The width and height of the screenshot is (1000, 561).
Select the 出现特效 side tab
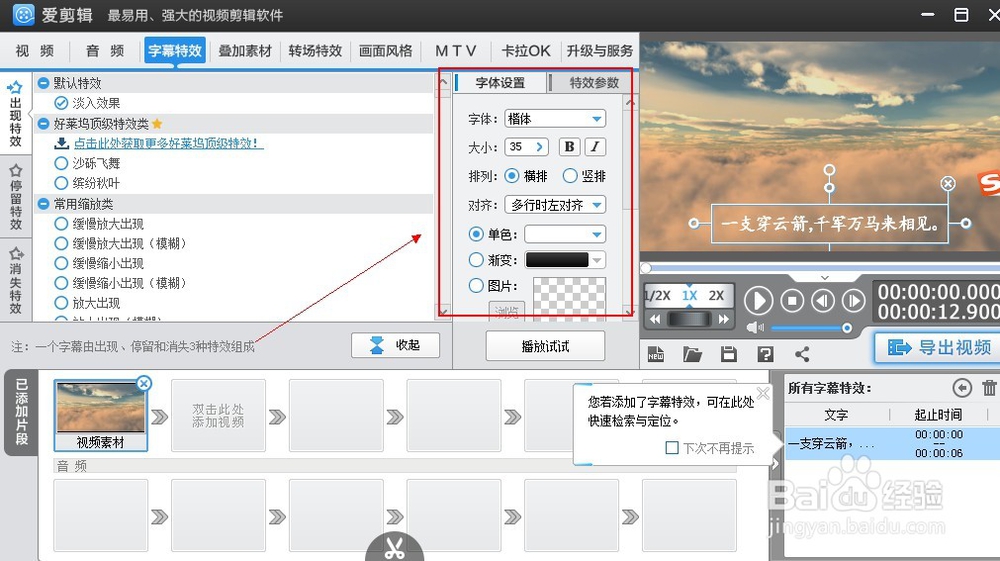[x=15, y=115]
